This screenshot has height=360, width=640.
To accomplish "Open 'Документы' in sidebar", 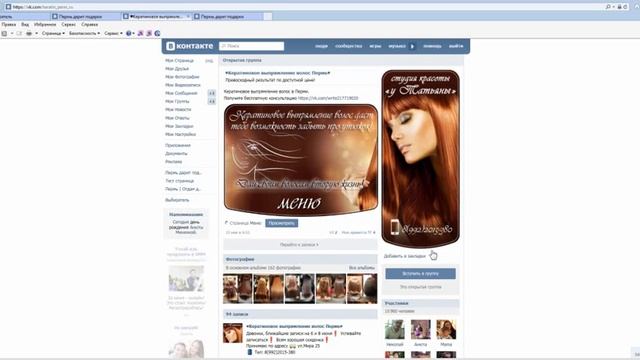I will pos(176,153).
